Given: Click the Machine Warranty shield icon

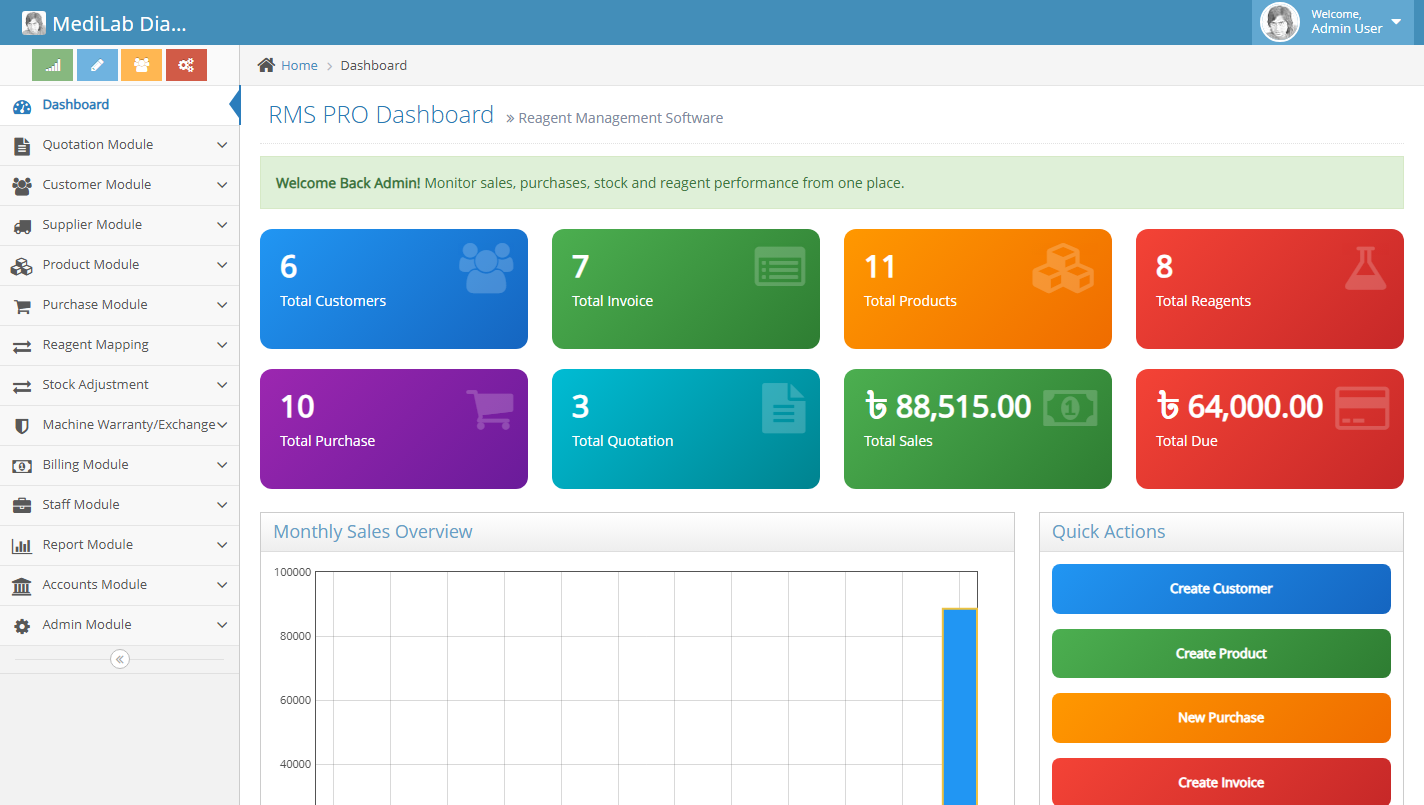Looking at the screenshot, I should (x=22, y=426).
